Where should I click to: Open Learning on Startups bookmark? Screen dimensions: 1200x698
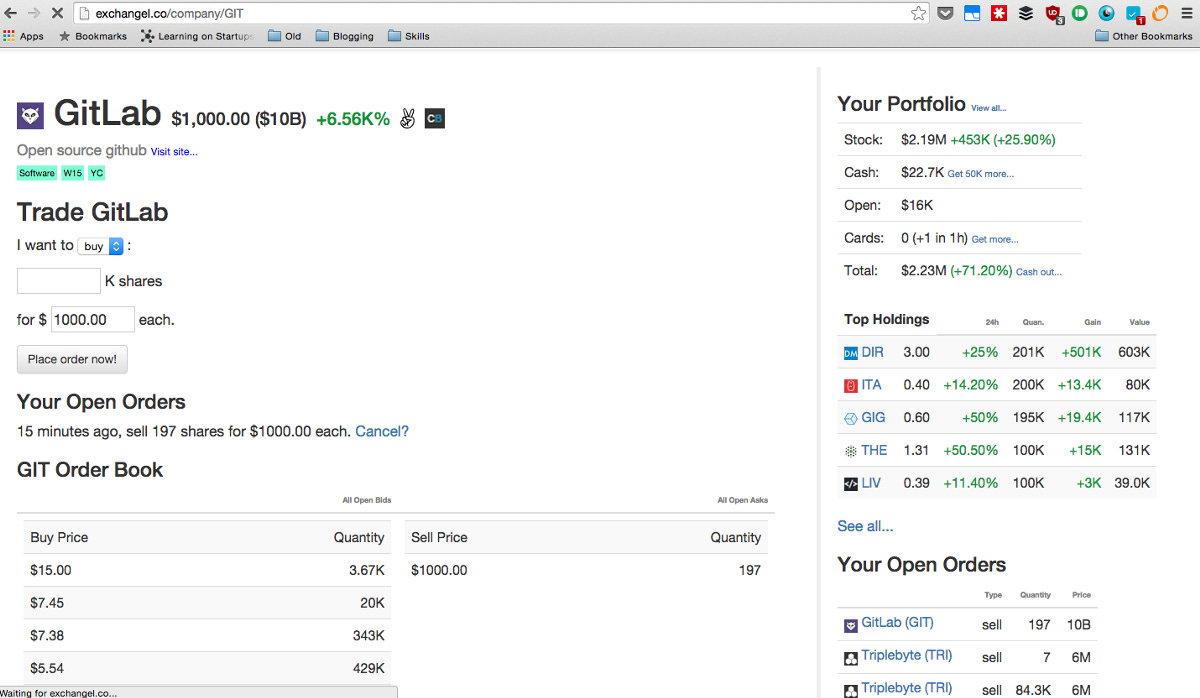pyautogui.click(x=198, y=36)
